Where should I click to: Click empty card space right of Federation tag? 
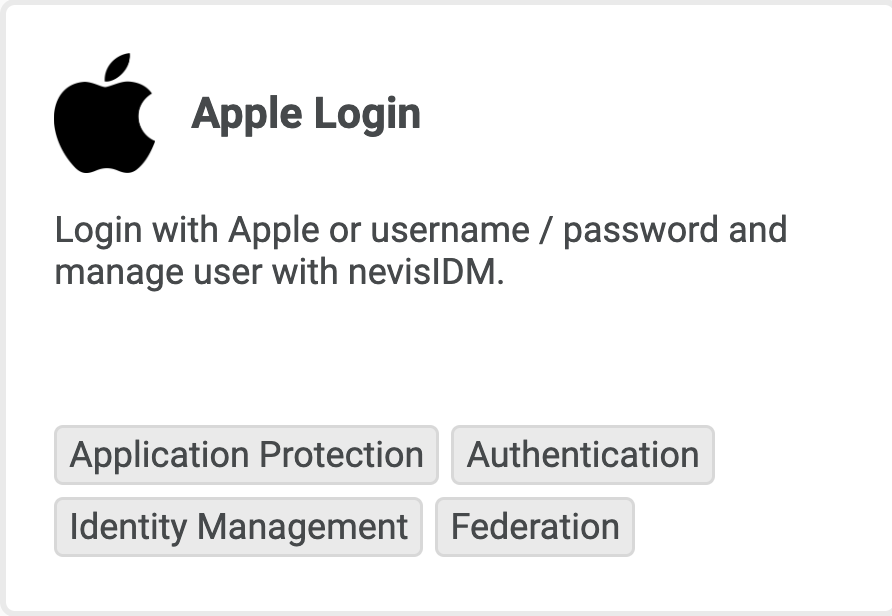760,527
